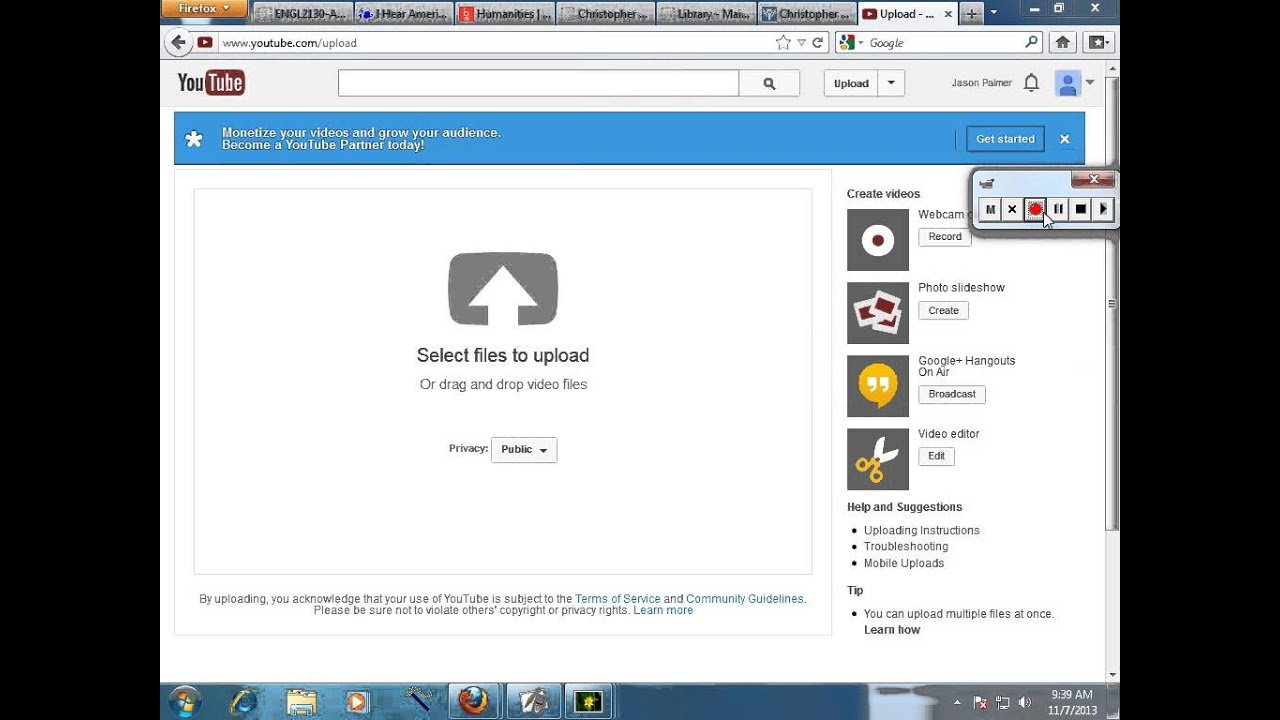Open the list all tabs dropdown
This screenshot has height=720, width=1280.
993,13
